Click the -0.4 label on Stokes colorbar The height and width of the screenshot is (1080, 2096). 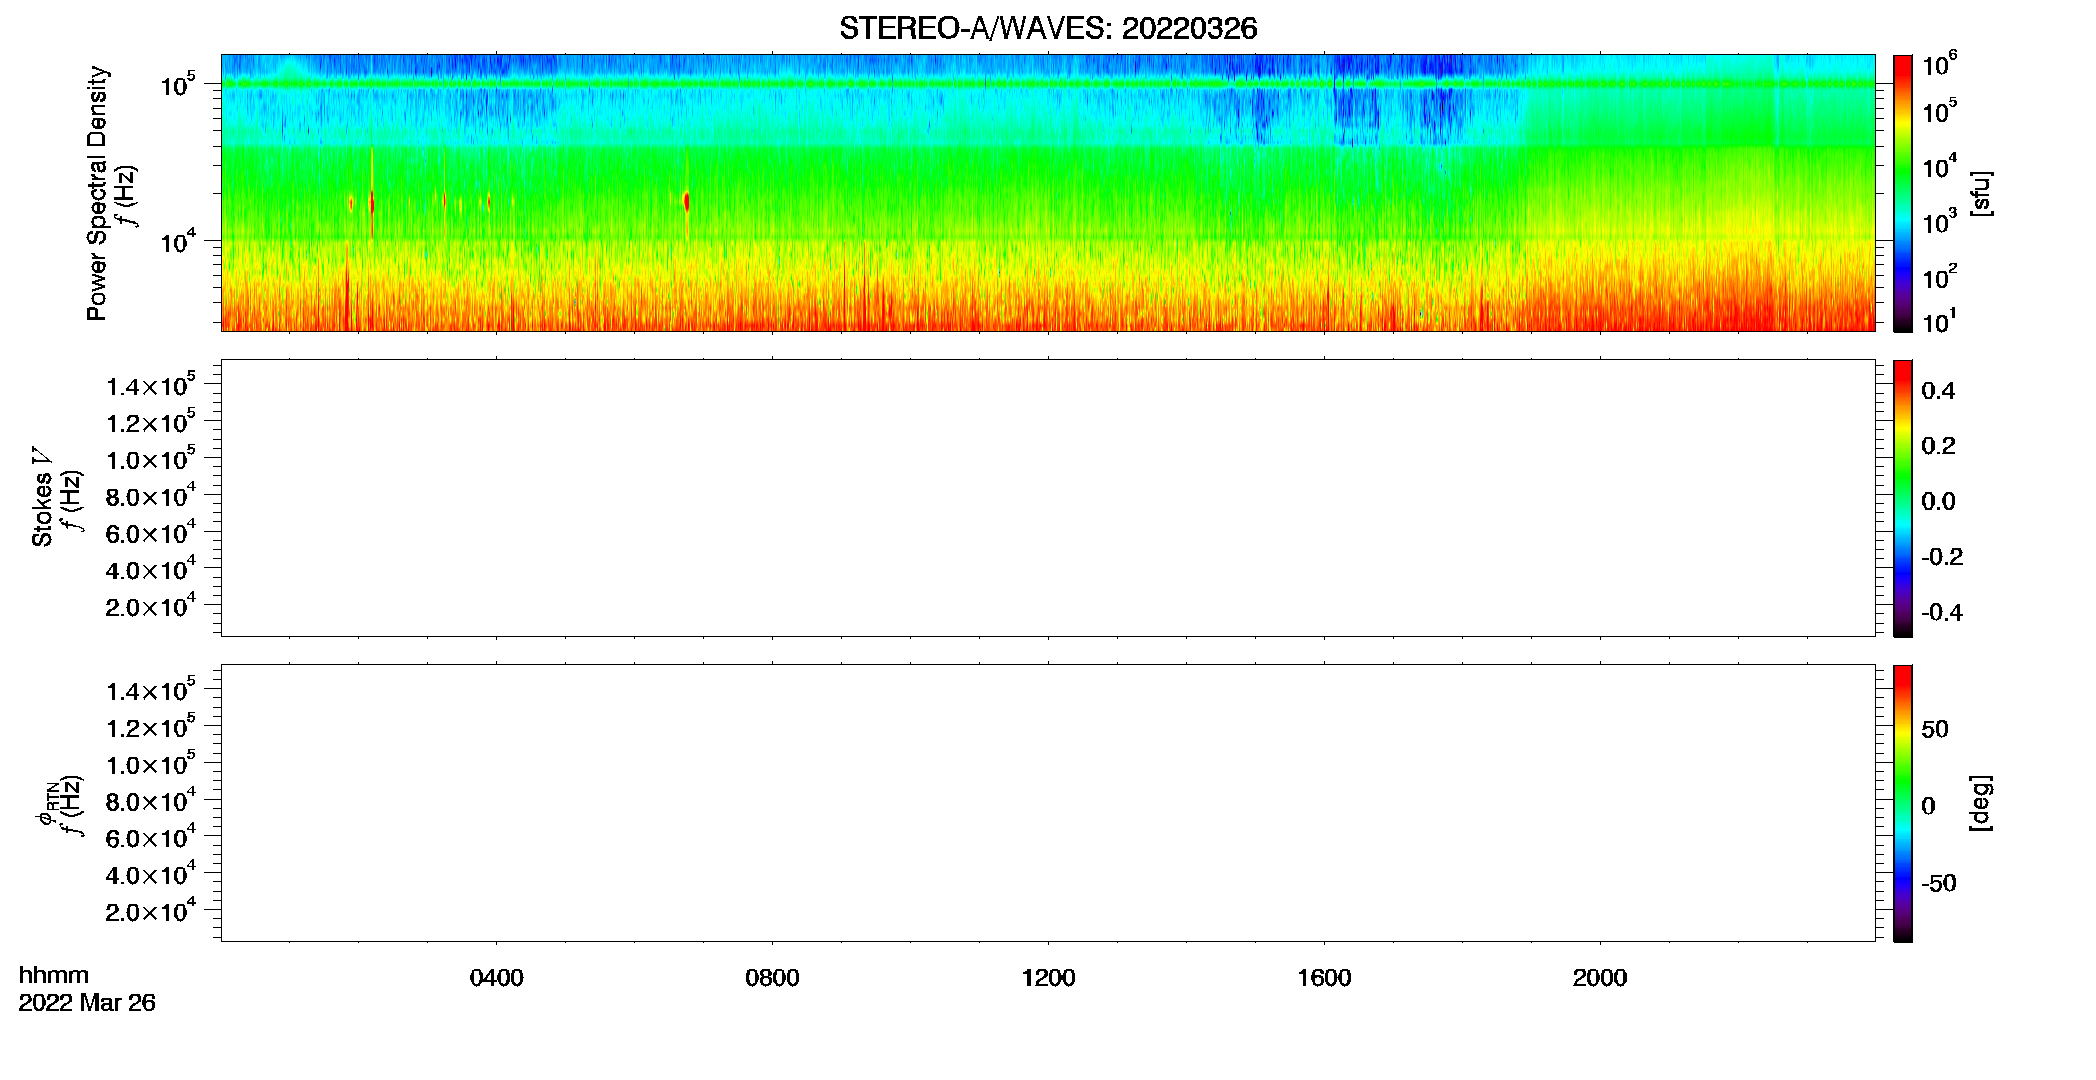click(1942, 613)
